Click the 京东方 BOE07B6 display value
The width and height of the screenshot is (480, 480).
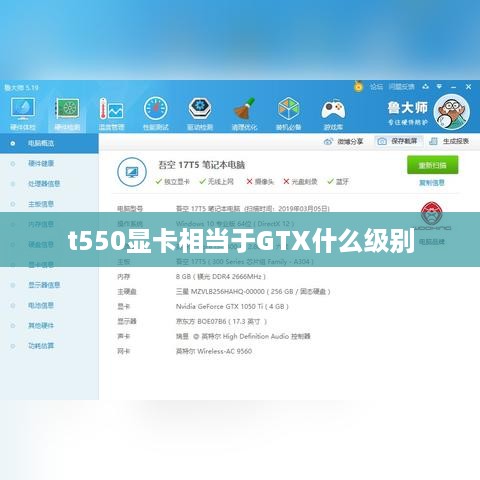pos(221,321)
